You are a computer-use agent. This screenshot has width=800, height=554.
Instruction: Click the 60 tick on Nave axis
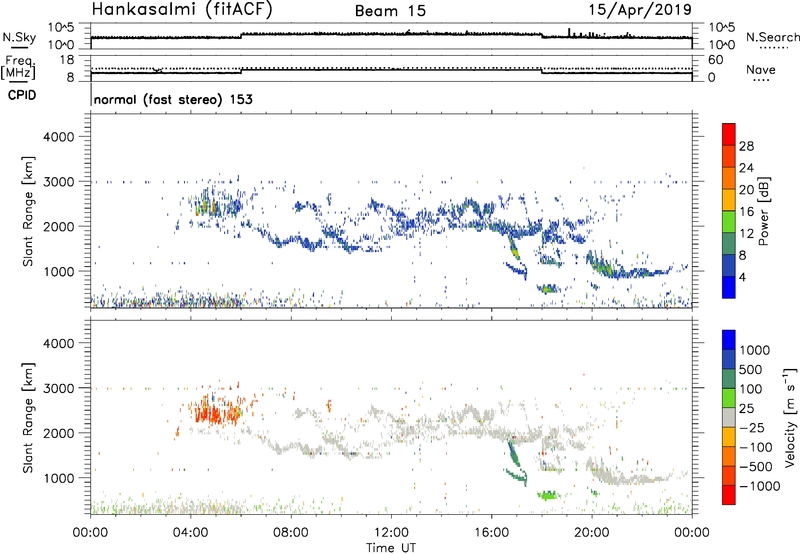coord(715,60)
